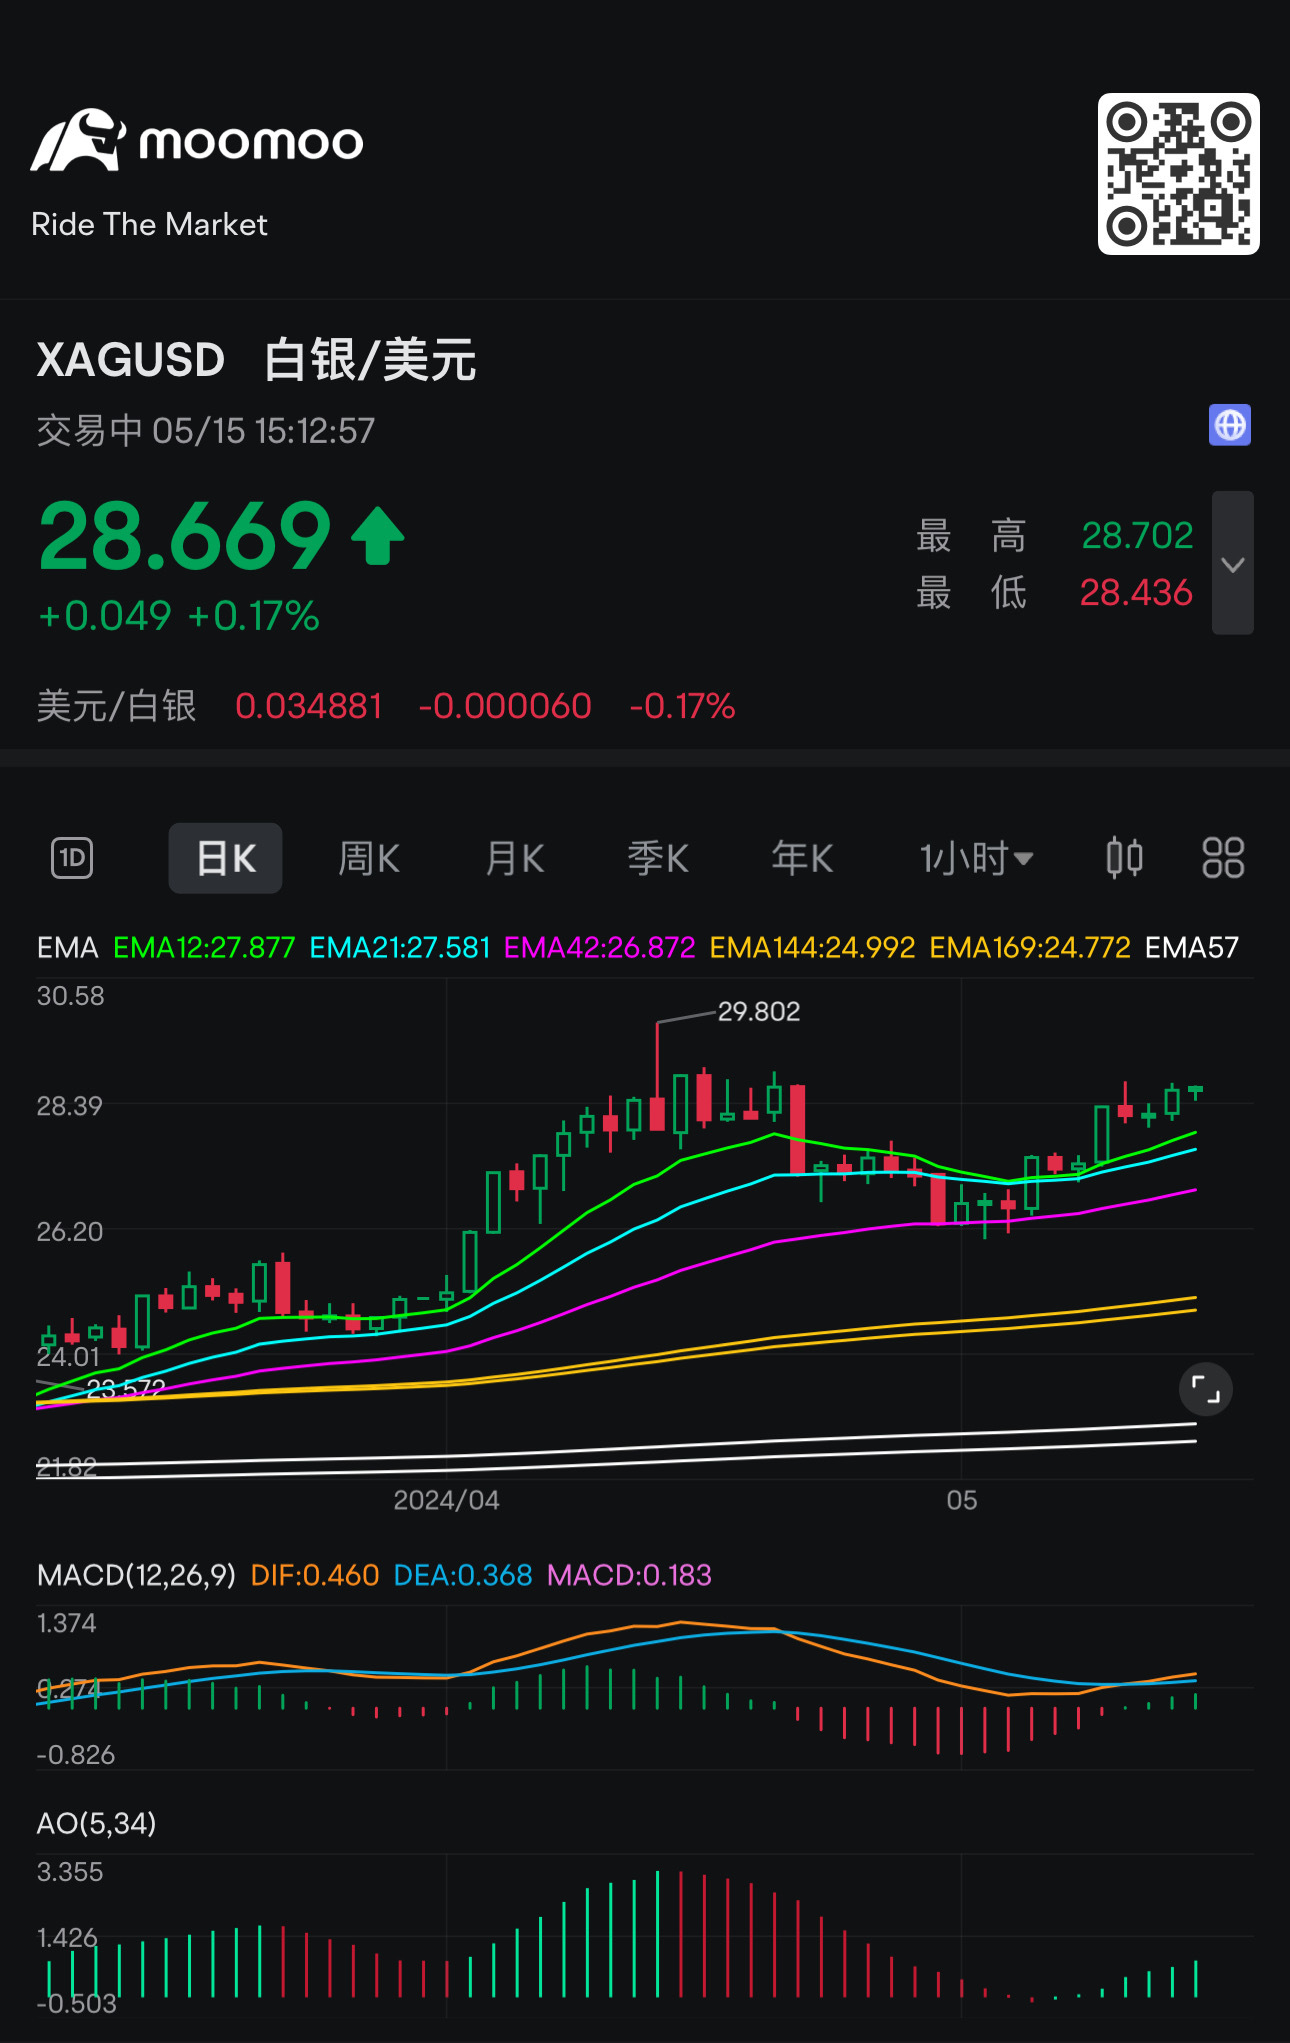Tap the 白银/美元 instrument name
Screen dimensions: 1290x2043
click(x=370, y=360)
